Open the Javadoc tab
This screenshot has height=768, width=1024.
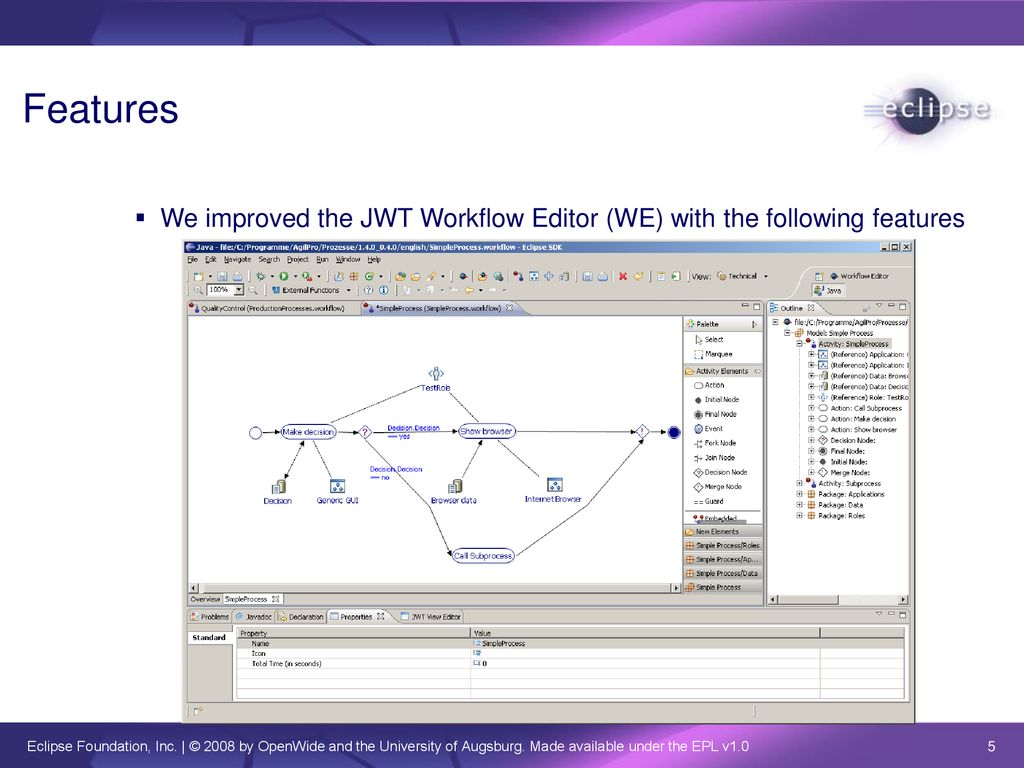pyautogui.click(x=253, y=616)
